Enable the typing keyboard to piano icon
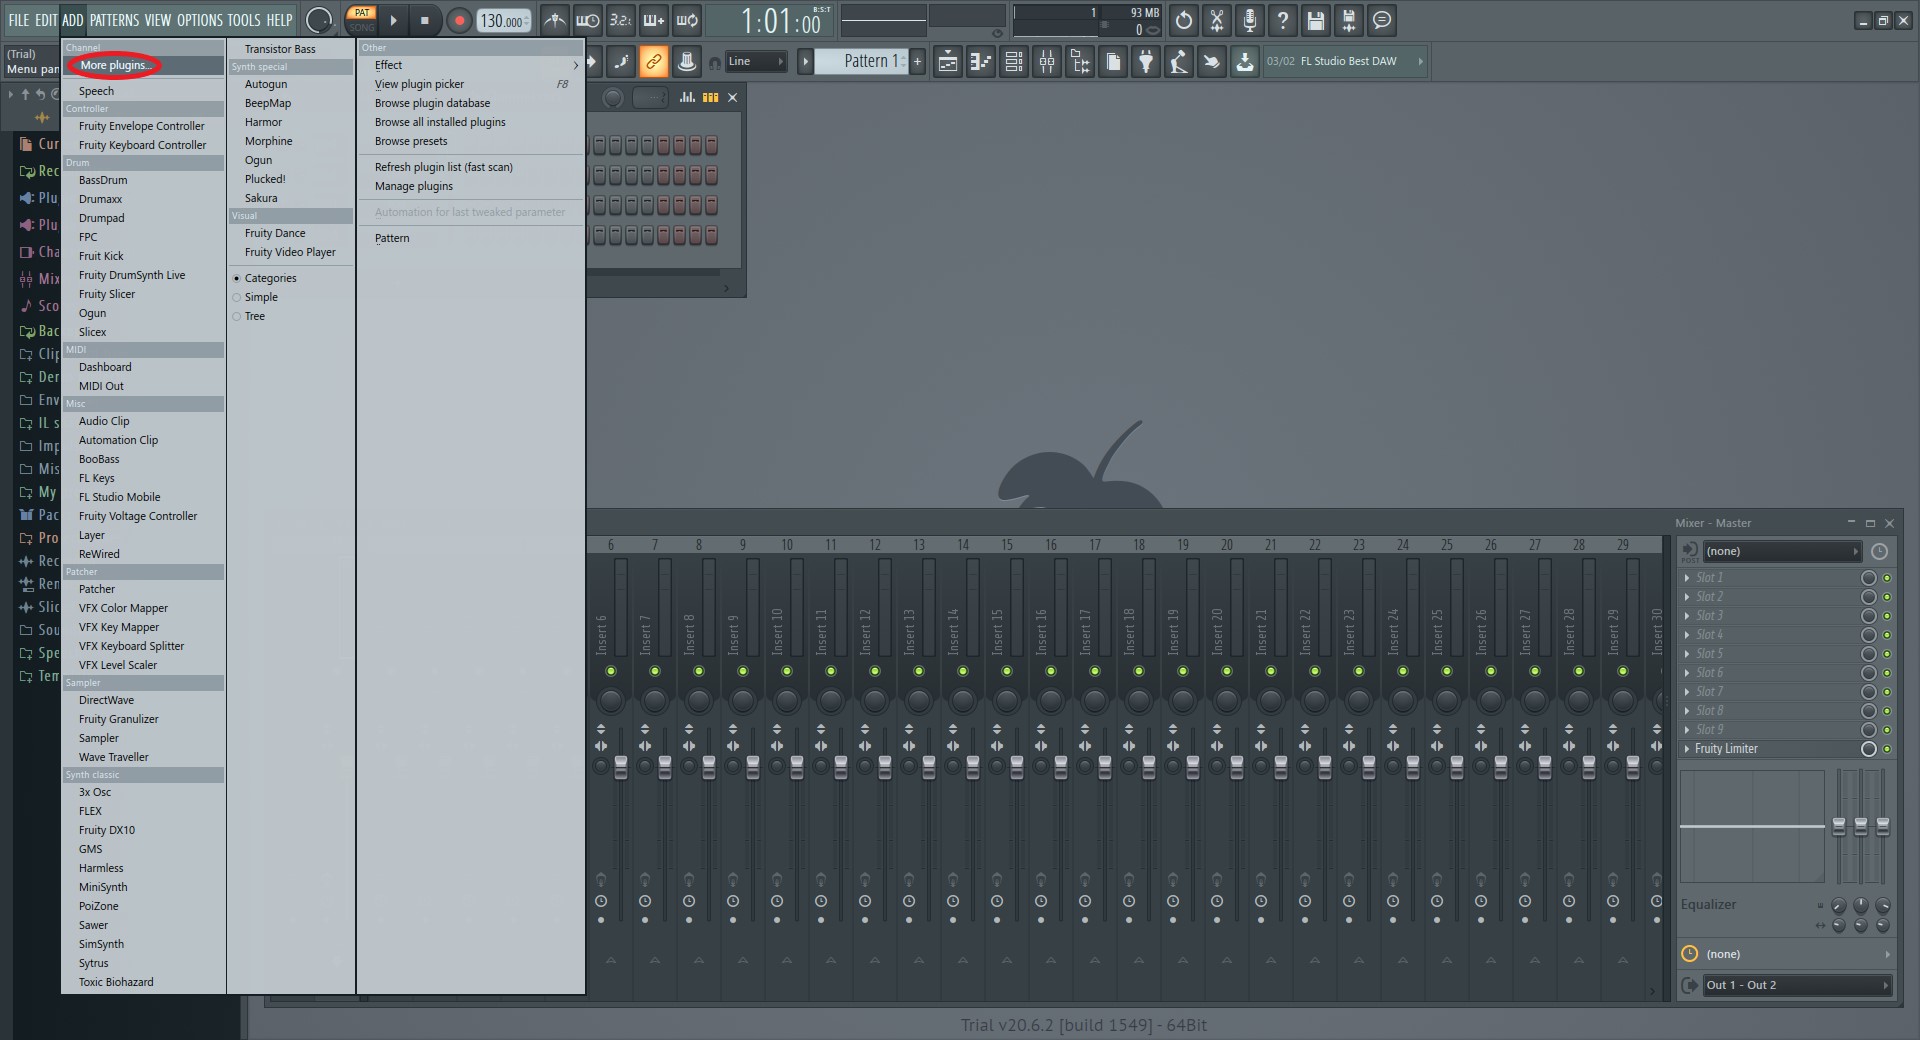Viewport: 1920px width, 1040px height. point(653,20)
